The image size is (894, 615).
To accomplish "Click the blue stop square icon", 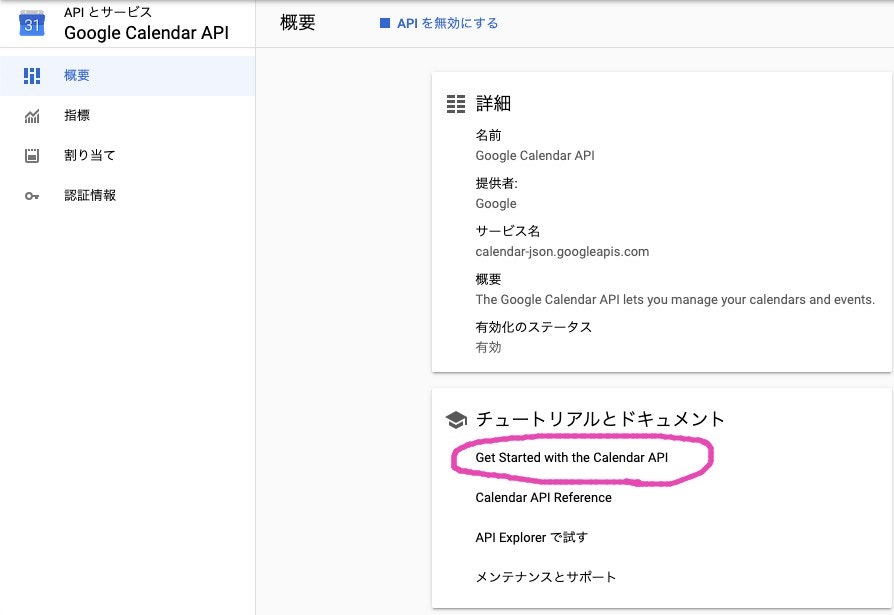I will (385, 23).
